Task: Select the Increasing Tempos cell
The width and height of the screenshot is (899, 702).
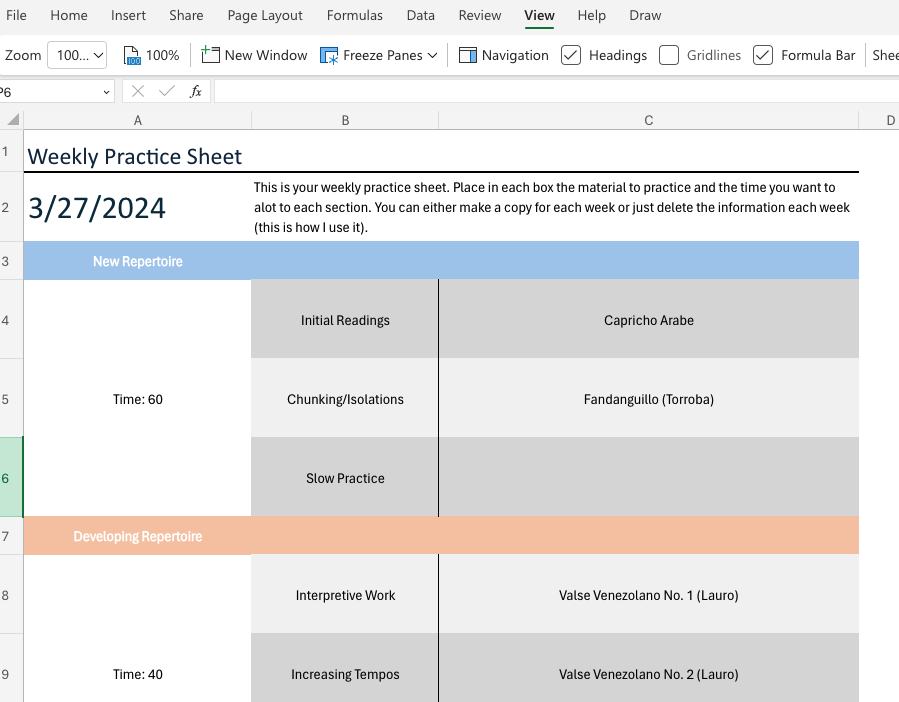Action: pyautogui.click(x=345, y=668)
